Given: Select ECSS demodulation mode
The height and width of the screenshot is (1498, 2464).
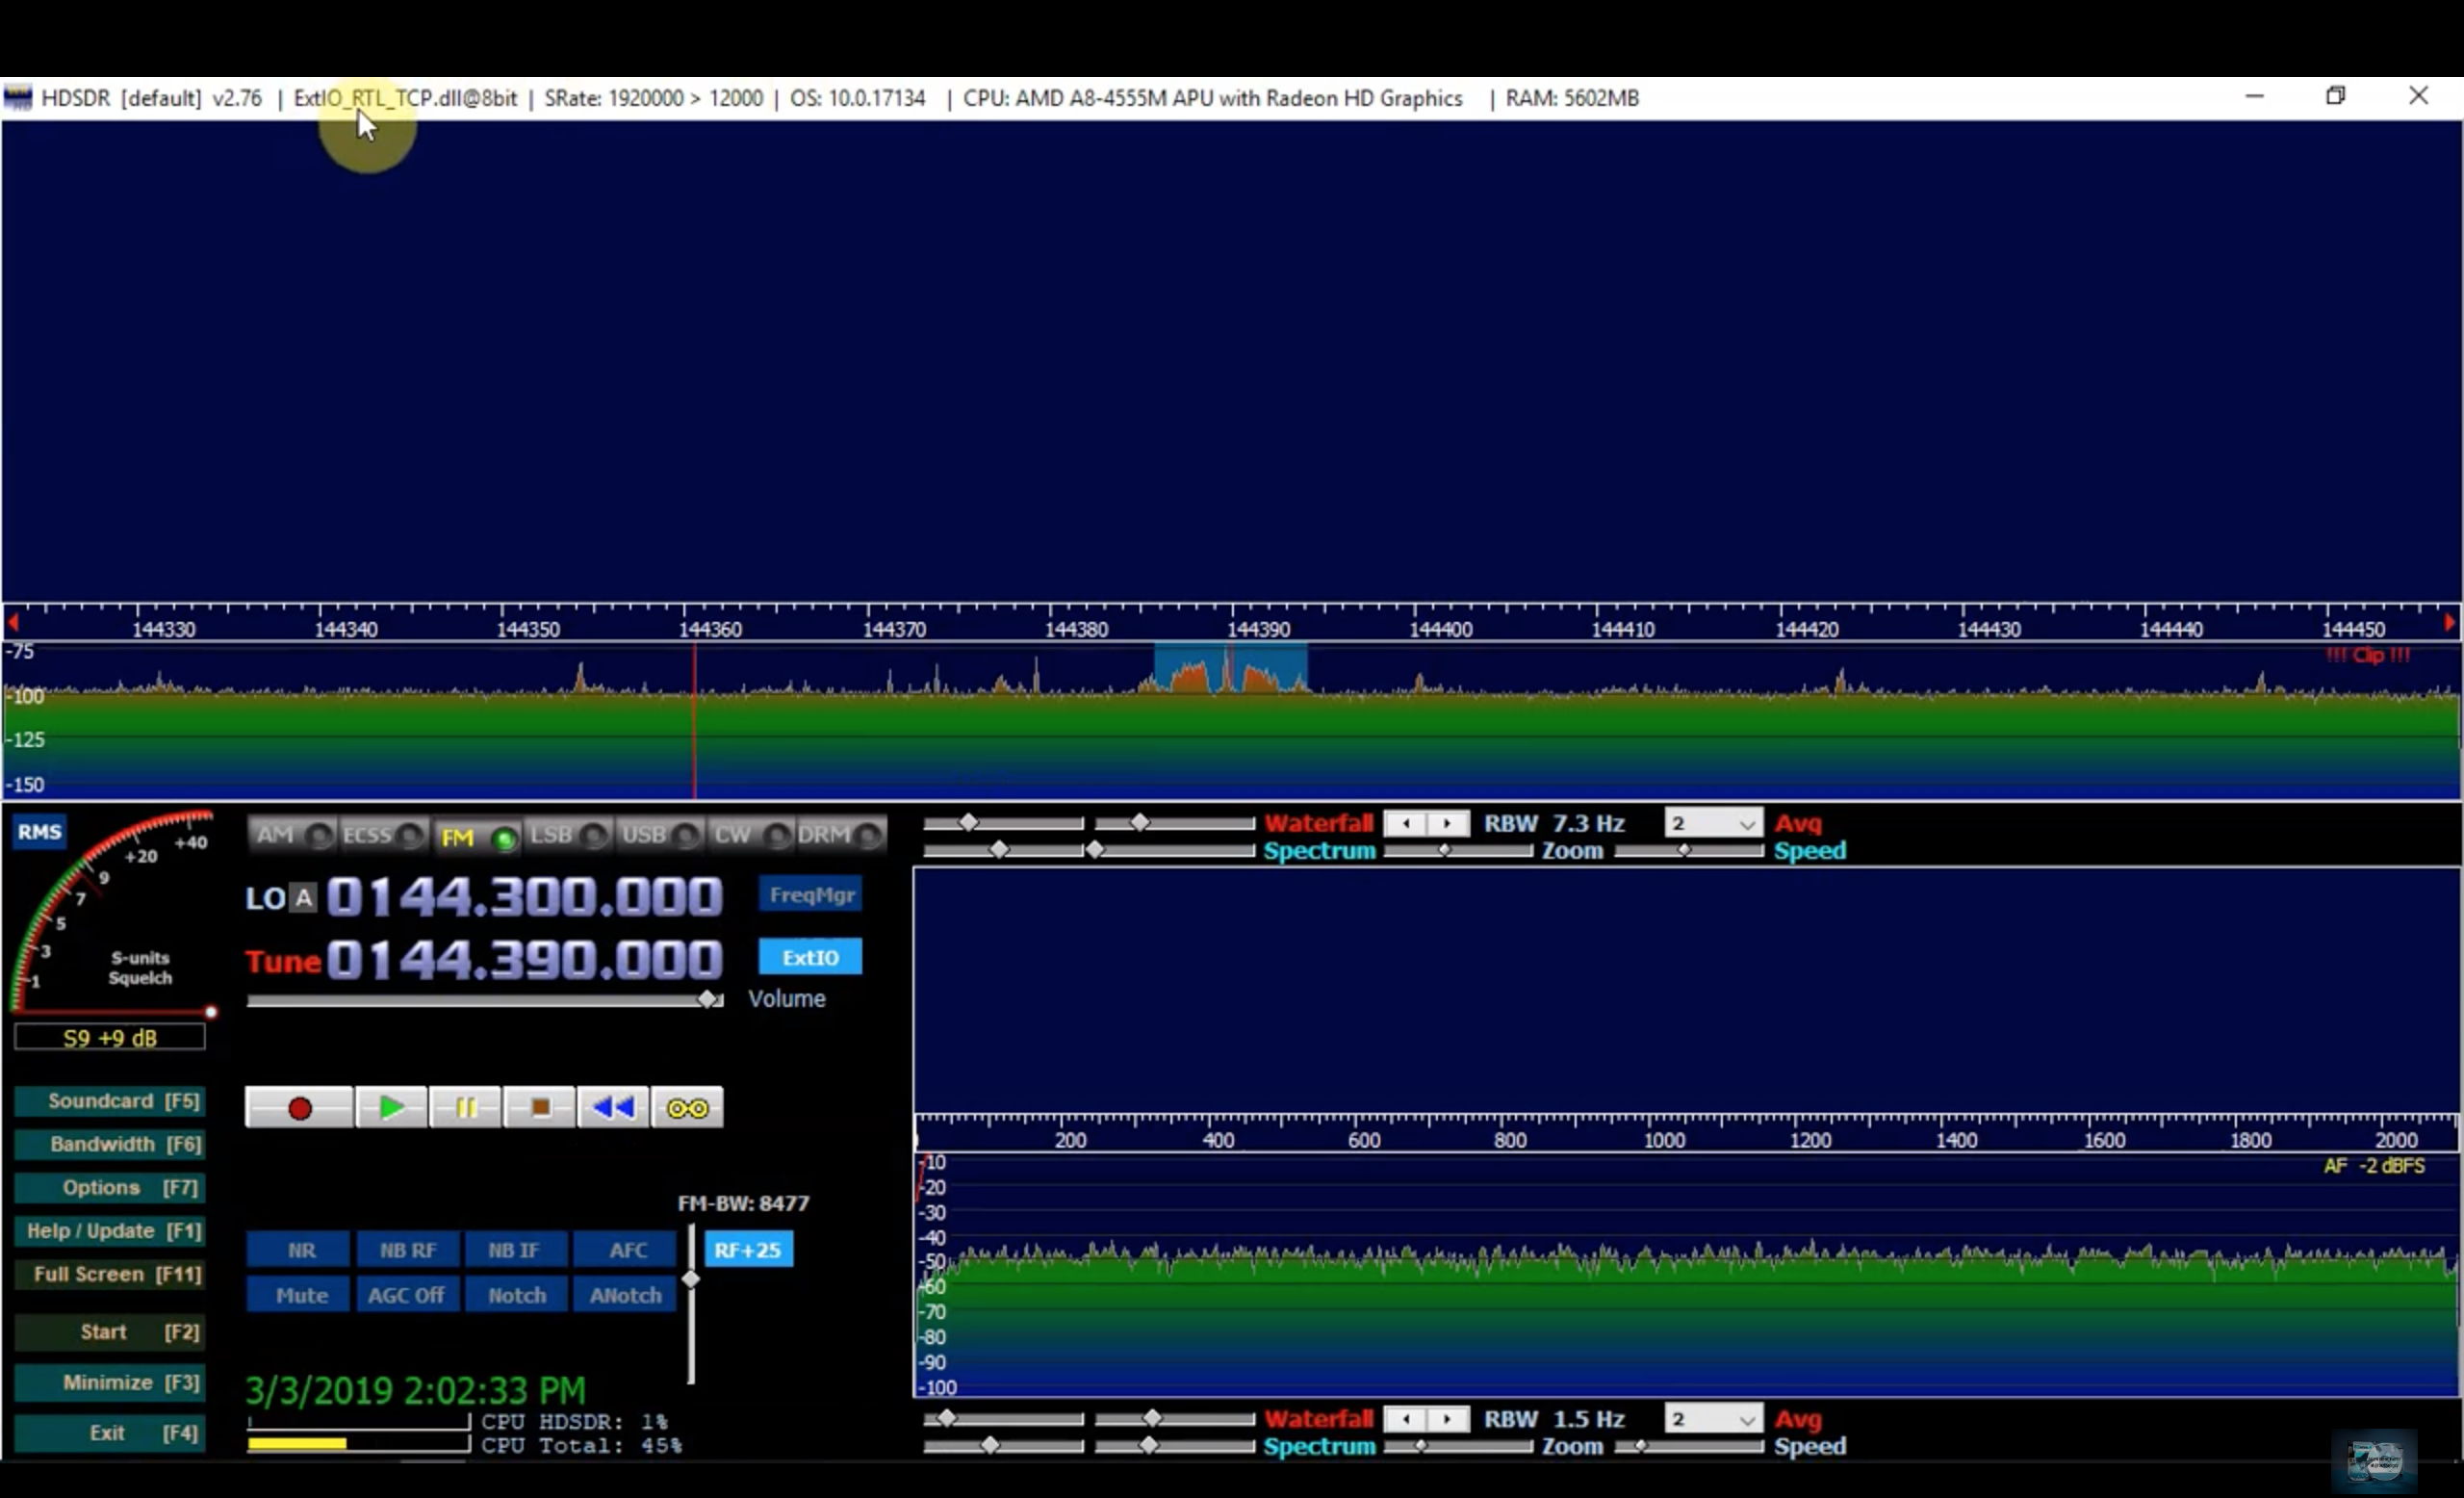Looking at the screenshot, I should click(383, 836).
